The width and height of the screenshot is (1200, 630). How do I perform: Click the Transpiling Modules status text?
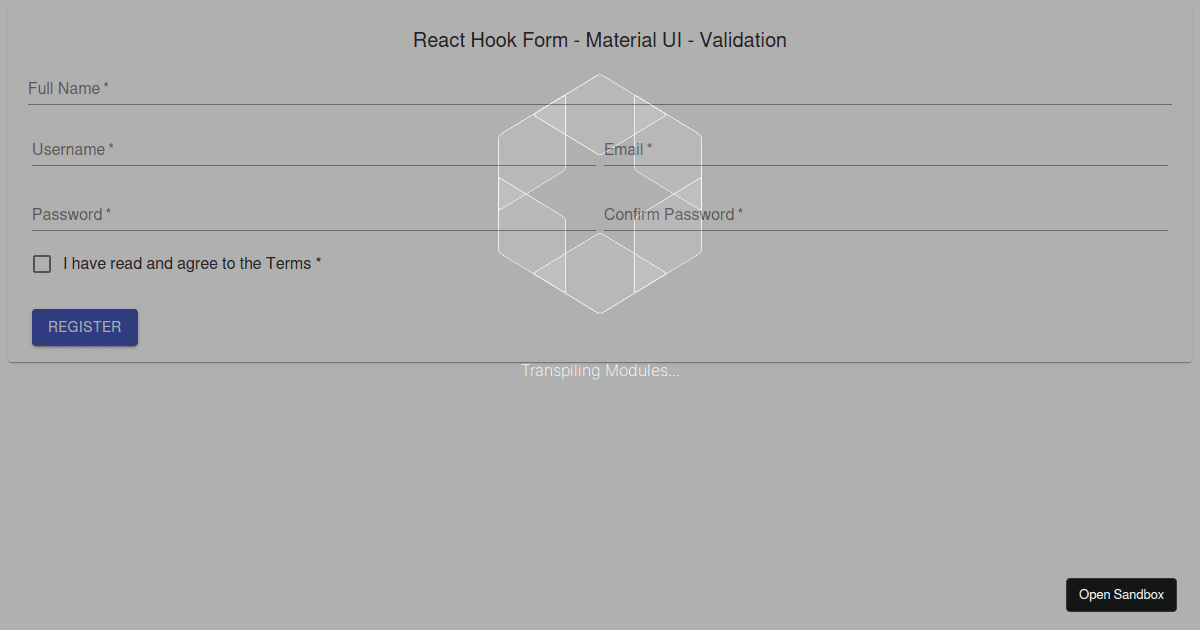click(599, 370)
